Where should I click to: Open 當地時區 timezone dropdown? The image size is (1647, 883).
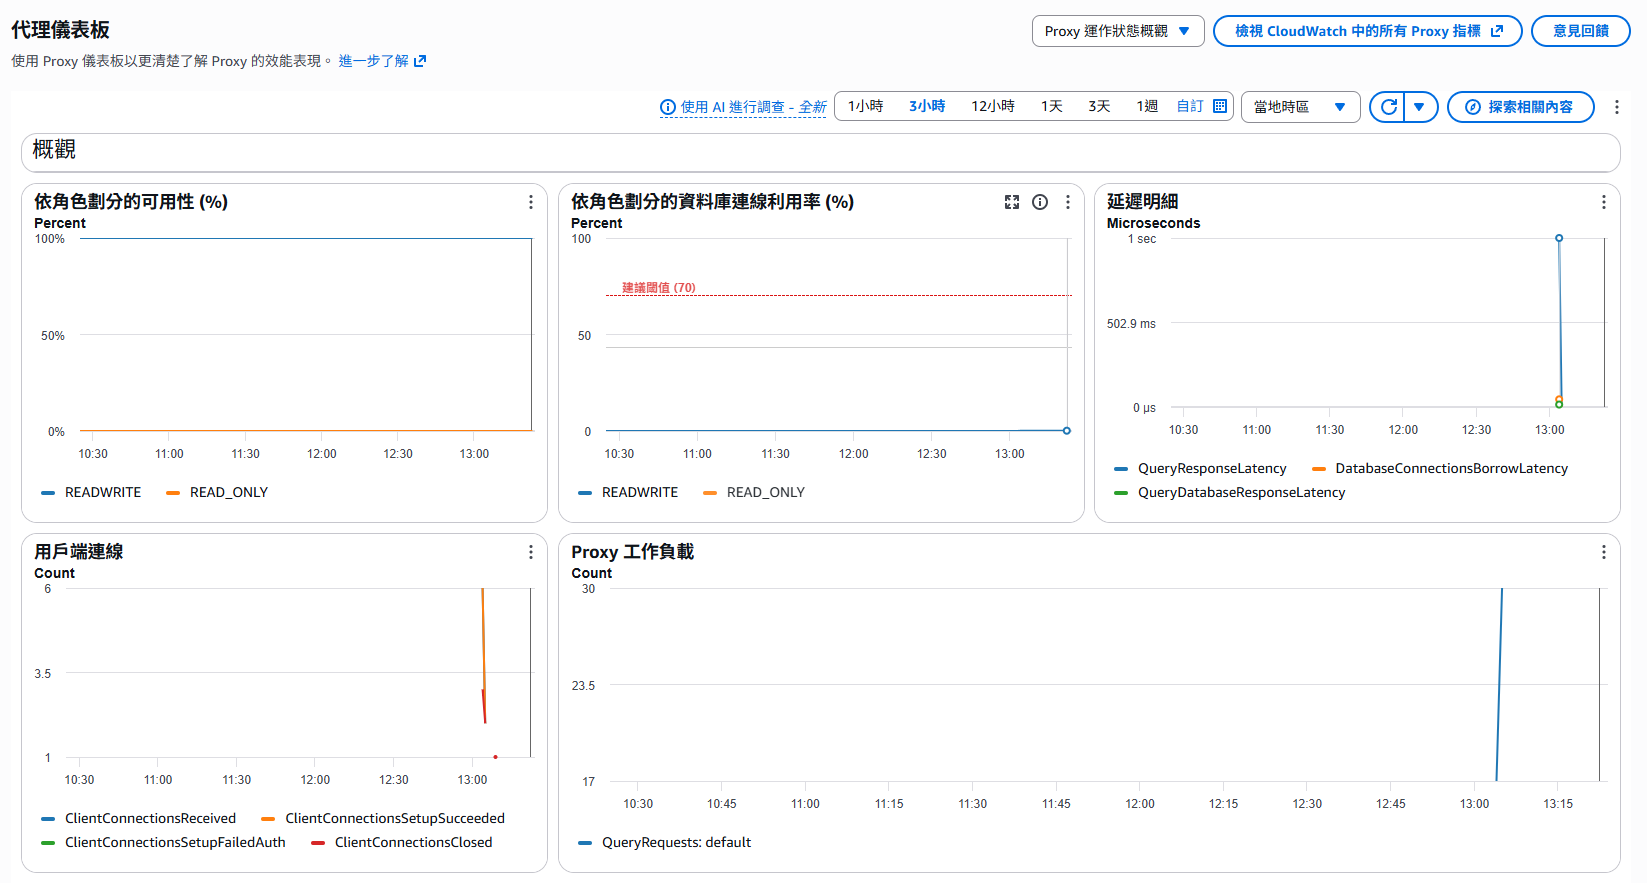1300,107
